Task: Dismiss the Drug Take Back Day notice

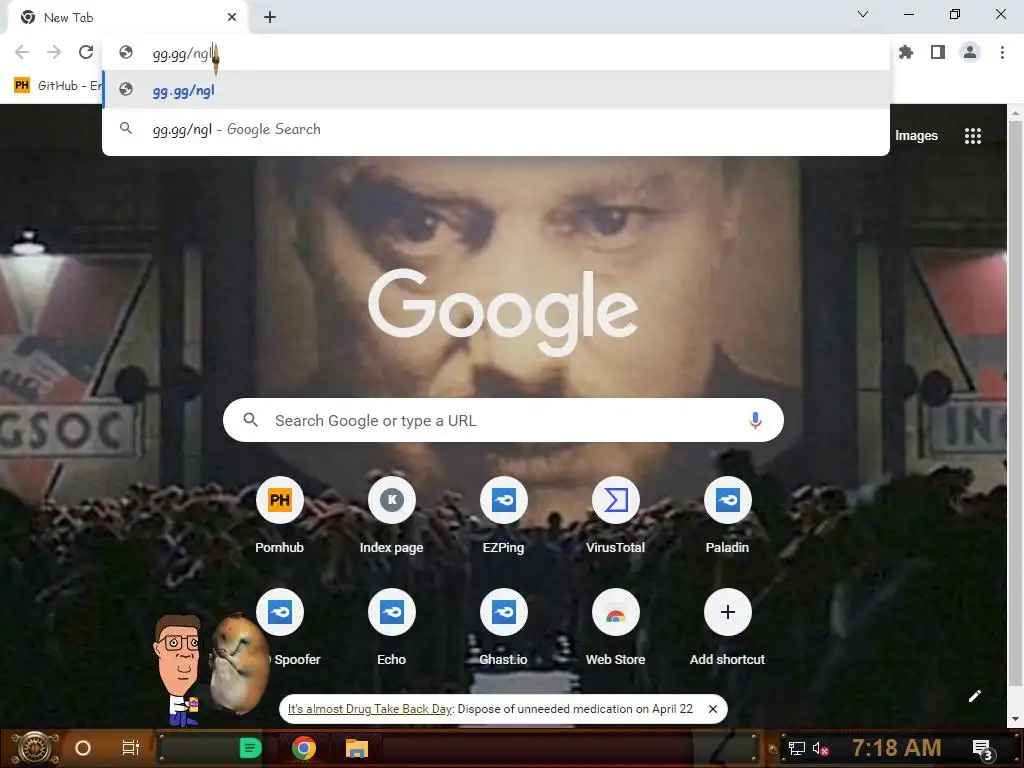Action: (x=713, y=709)
